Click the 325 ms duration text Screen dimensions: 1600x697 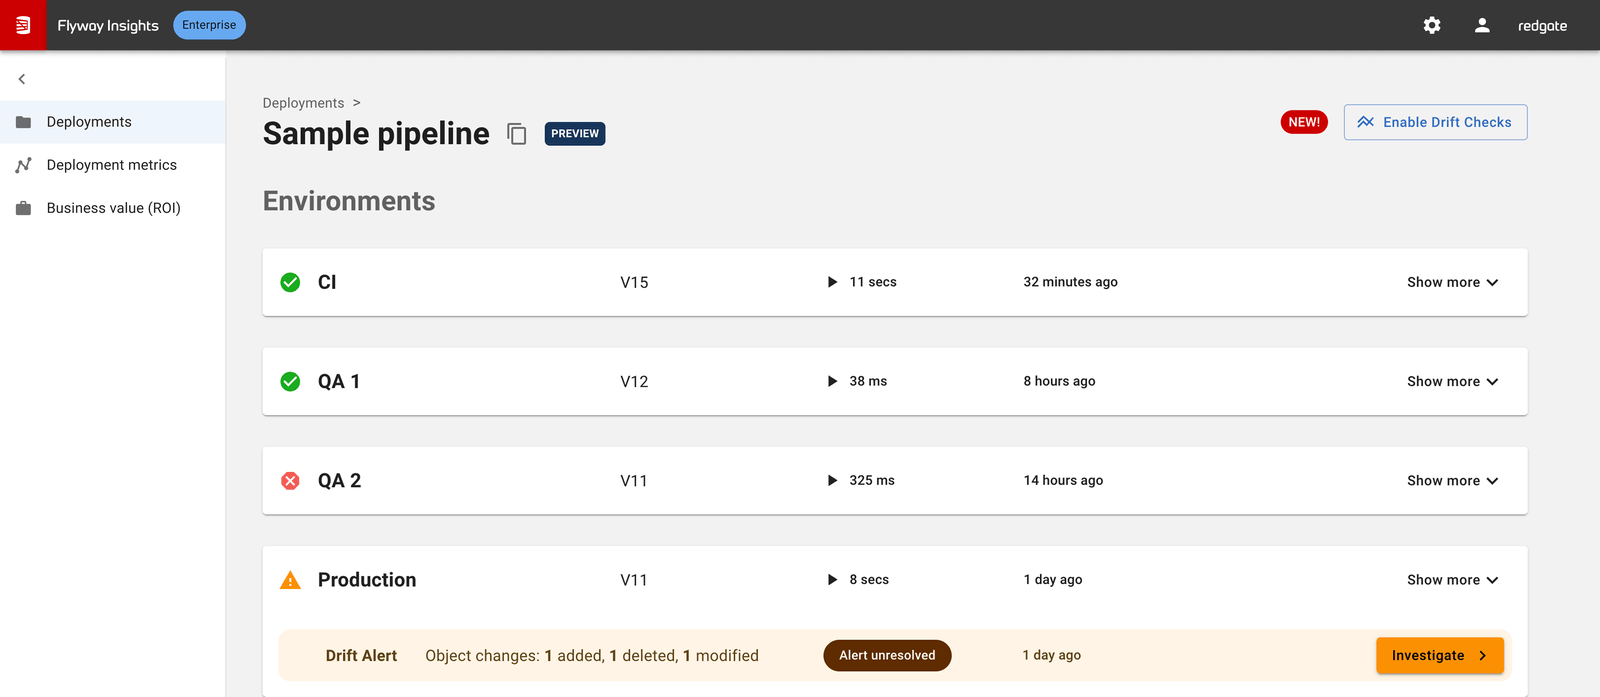[x=872, y=481]
